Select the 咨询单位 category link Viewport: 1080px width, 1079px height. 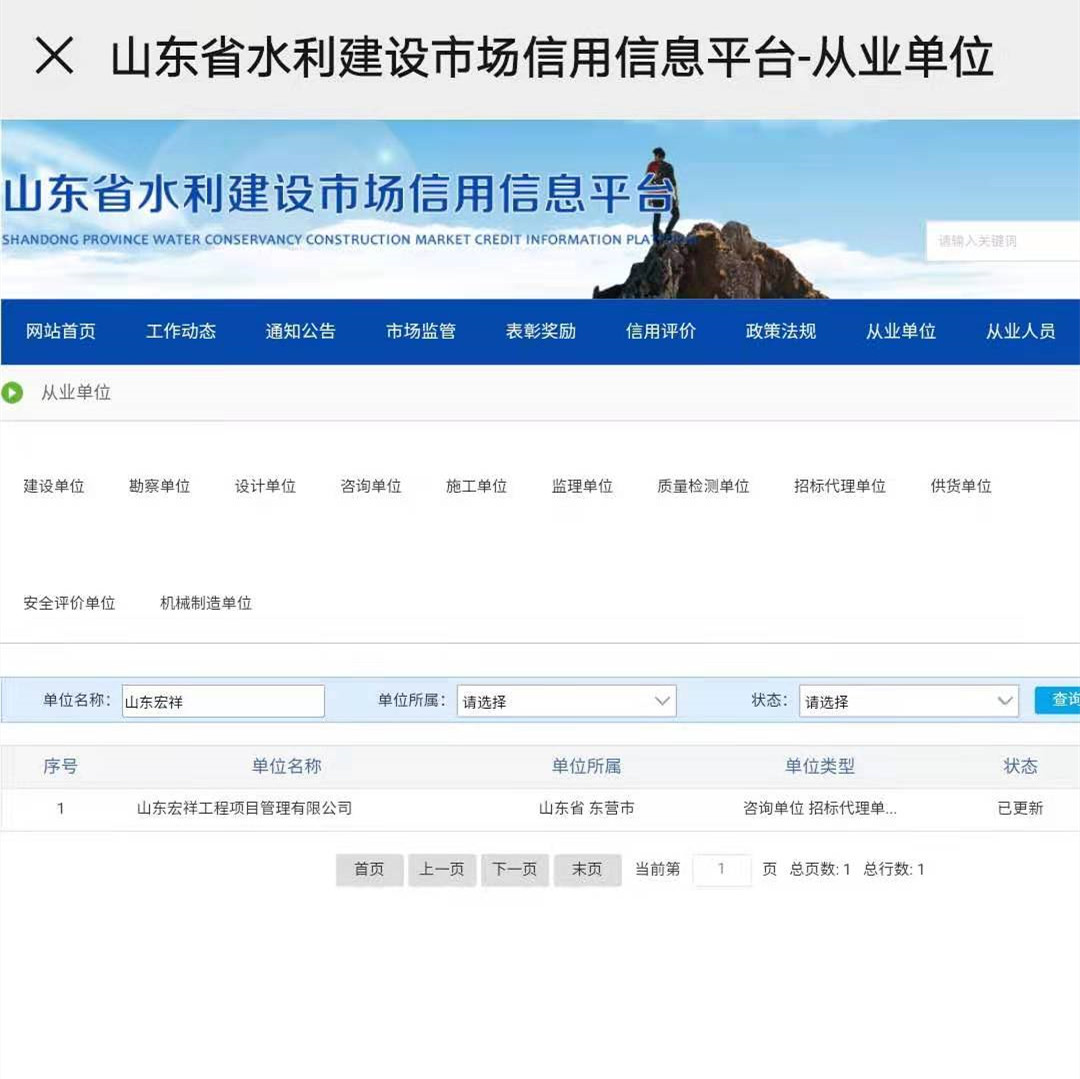point(371,486)
